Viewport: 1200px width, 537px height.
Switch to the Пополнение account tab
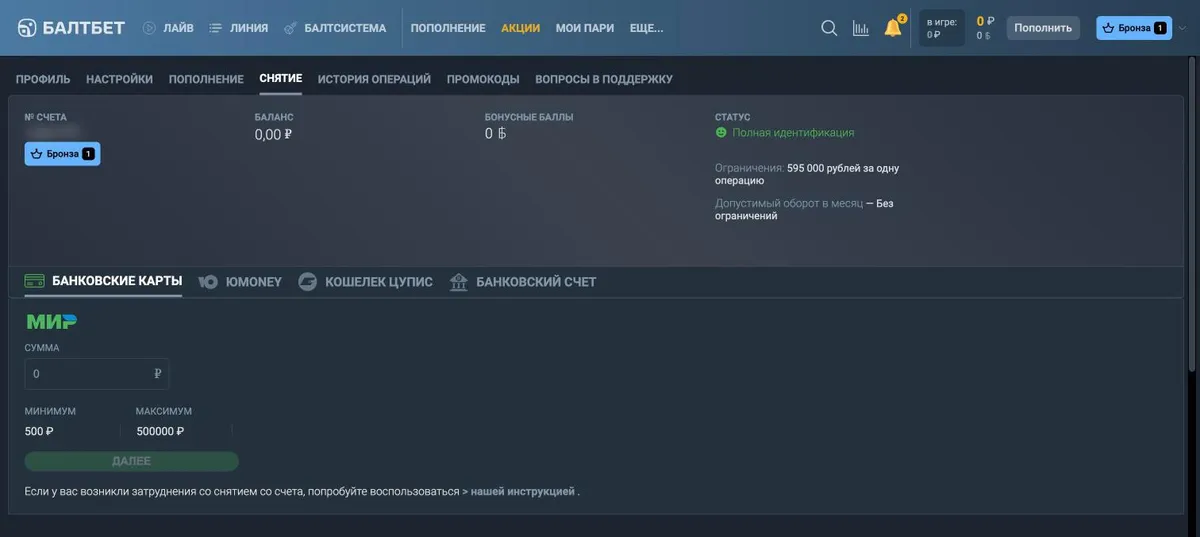click(206, 79)
